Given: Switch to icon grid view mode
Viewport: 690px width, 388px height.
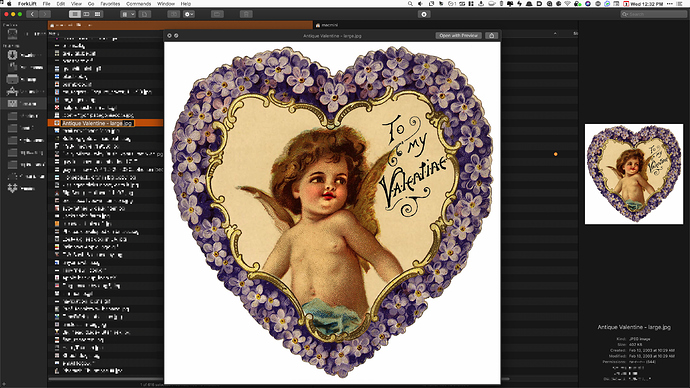Looking at the screenshot, I should [97, 14].
